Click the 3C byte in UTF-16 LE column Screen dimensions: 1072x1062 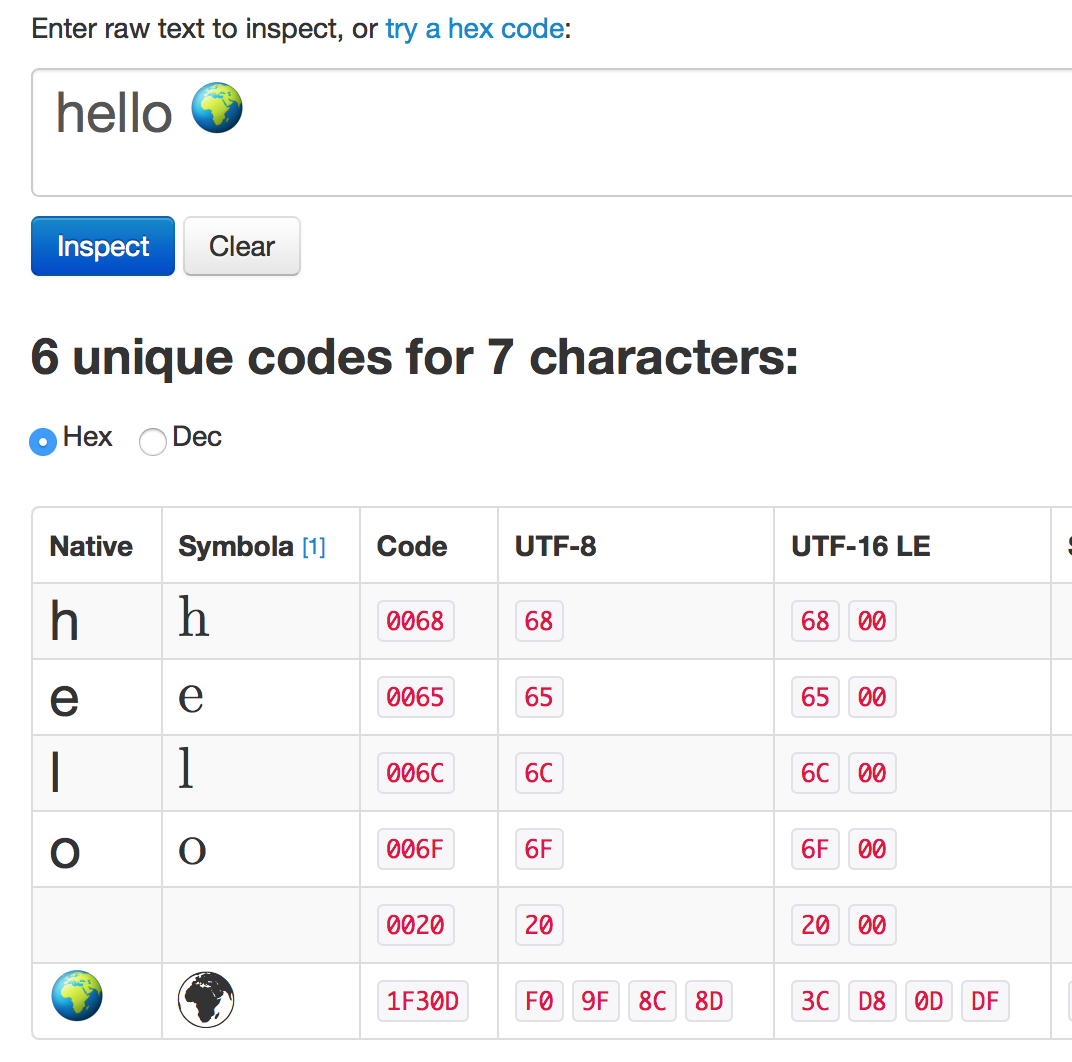pos(815,1001)
